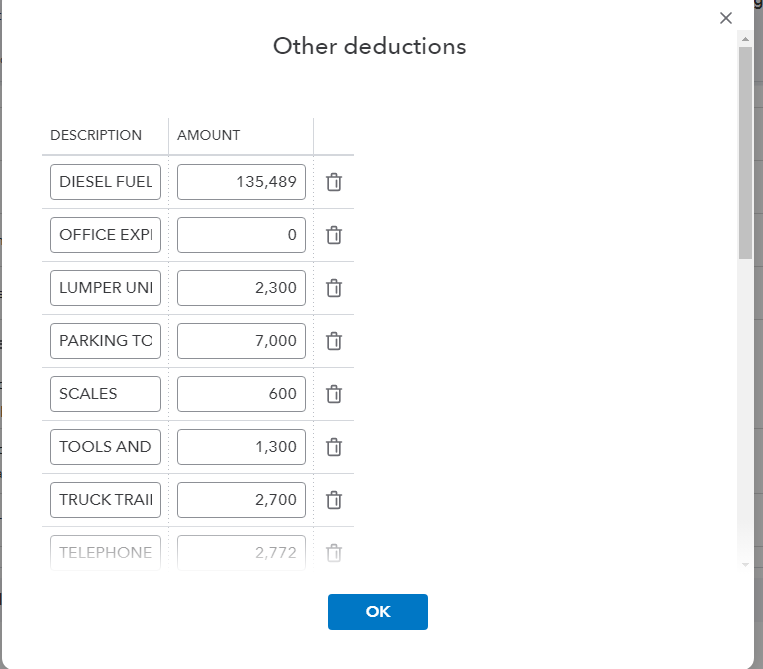The height and width of the screenshot is (669, 763).
Task: Select the SCALES description field
Action: click(x=105, y=394)
